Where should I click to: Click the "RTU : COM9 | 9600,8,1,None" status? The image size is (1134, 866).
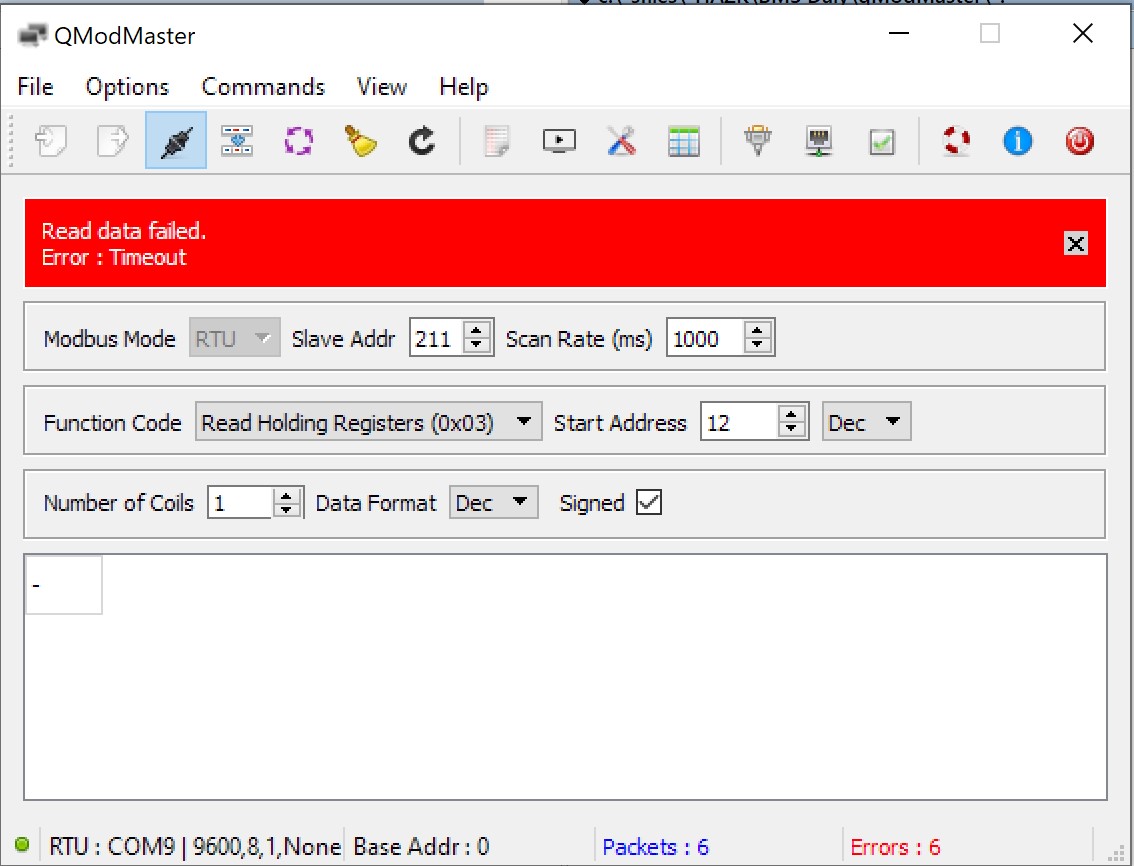195,846
